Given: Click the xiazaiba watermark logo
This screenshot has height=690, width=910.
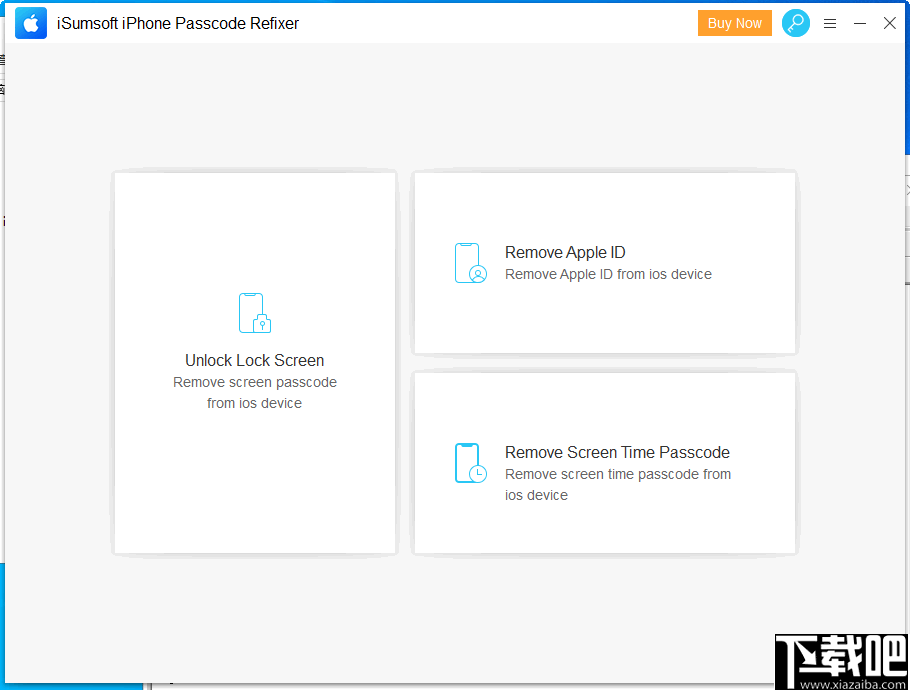Looking at the screenshot, I should click(x=841, y=662).
